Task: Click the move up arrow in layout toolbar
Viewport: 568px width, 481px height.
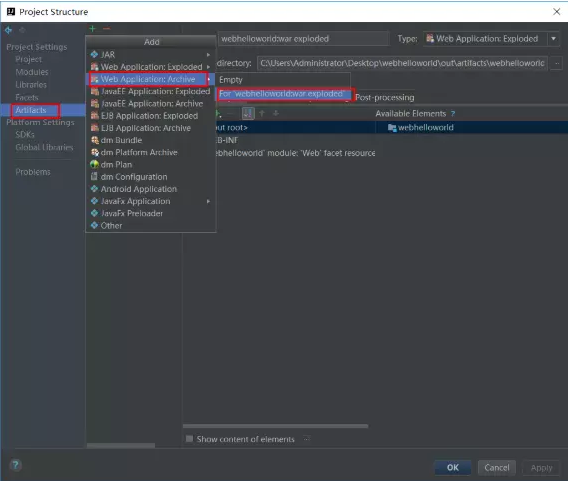Action: coord(262,113)
